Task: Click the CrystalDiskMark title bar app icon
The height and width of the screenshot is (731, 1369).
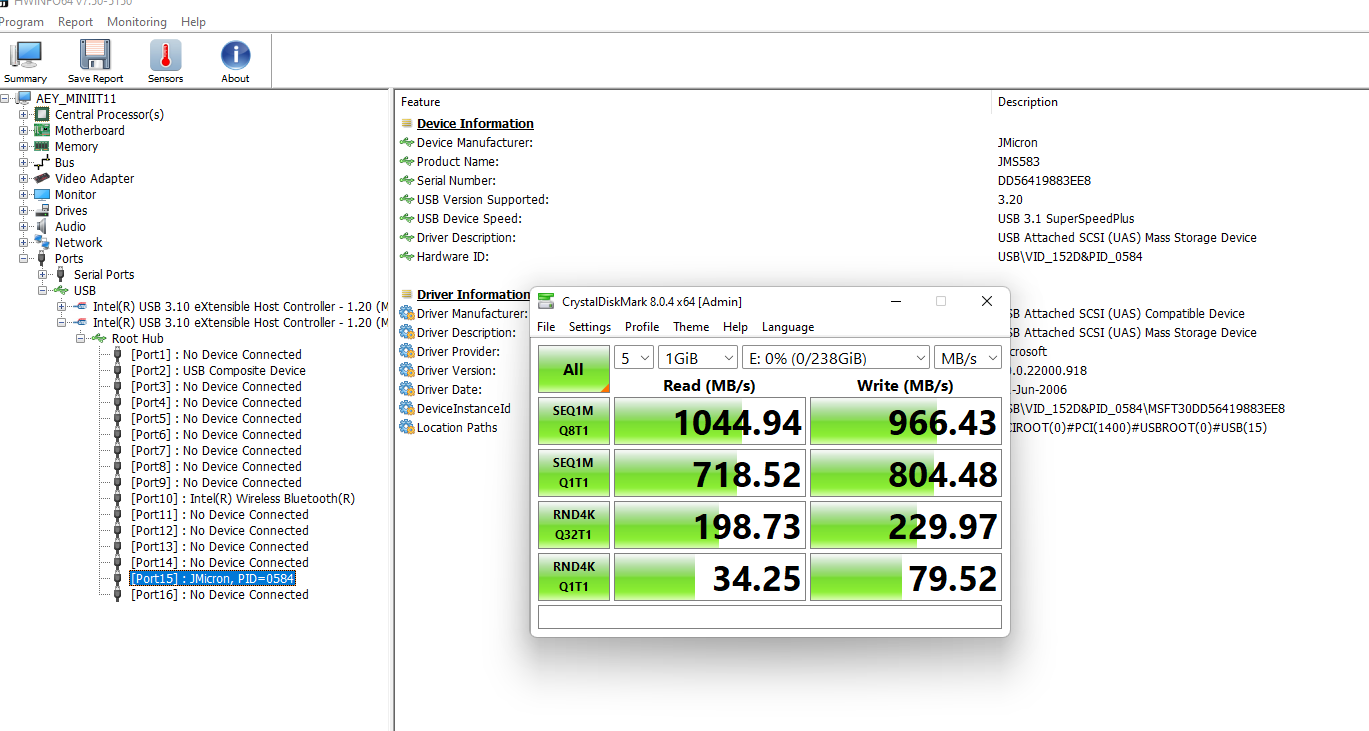Action: point(546,301)
